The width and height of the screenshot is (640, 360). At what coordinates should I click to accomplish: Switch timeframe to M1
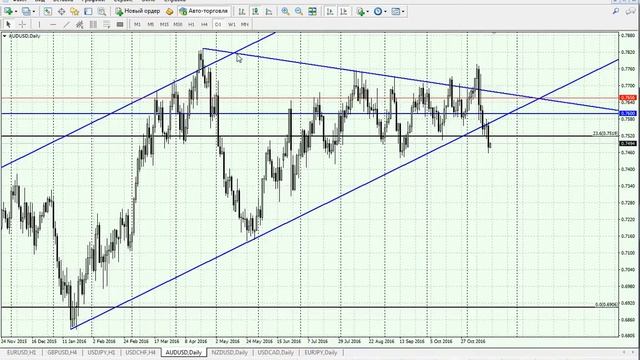tap(137, 24)
